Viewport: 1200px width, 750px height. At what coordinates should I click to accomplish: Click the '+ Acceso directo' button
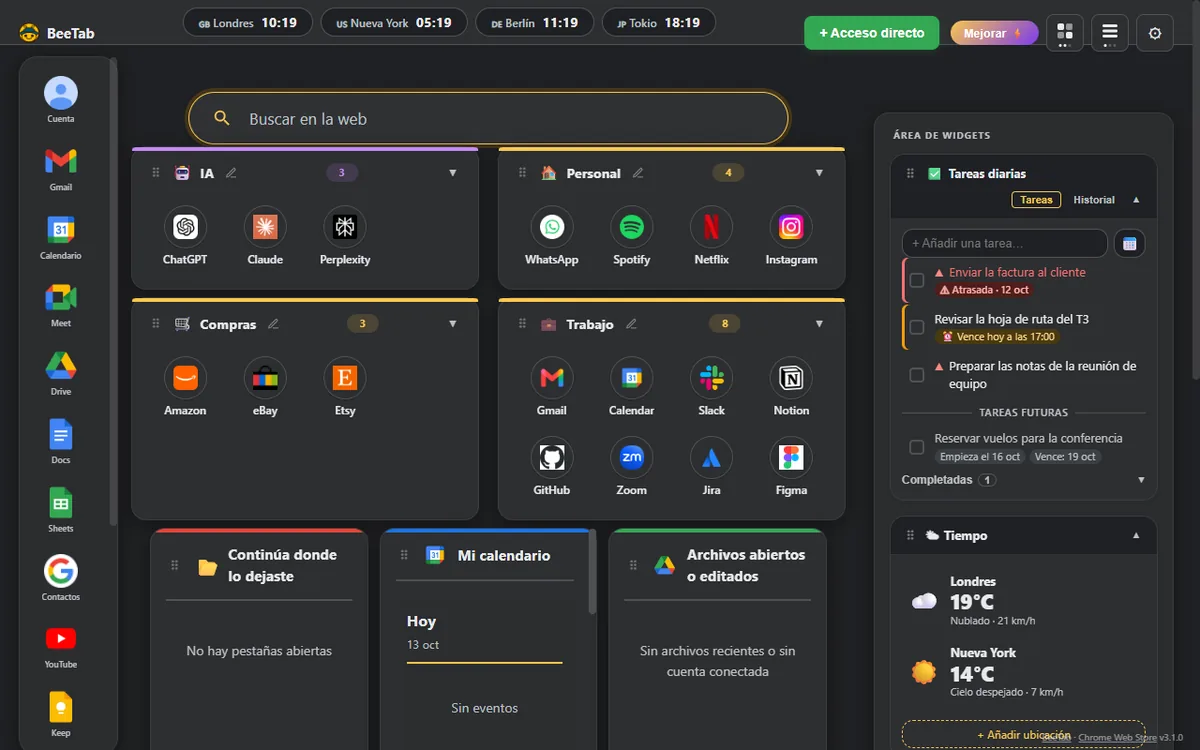coord(872,33)
